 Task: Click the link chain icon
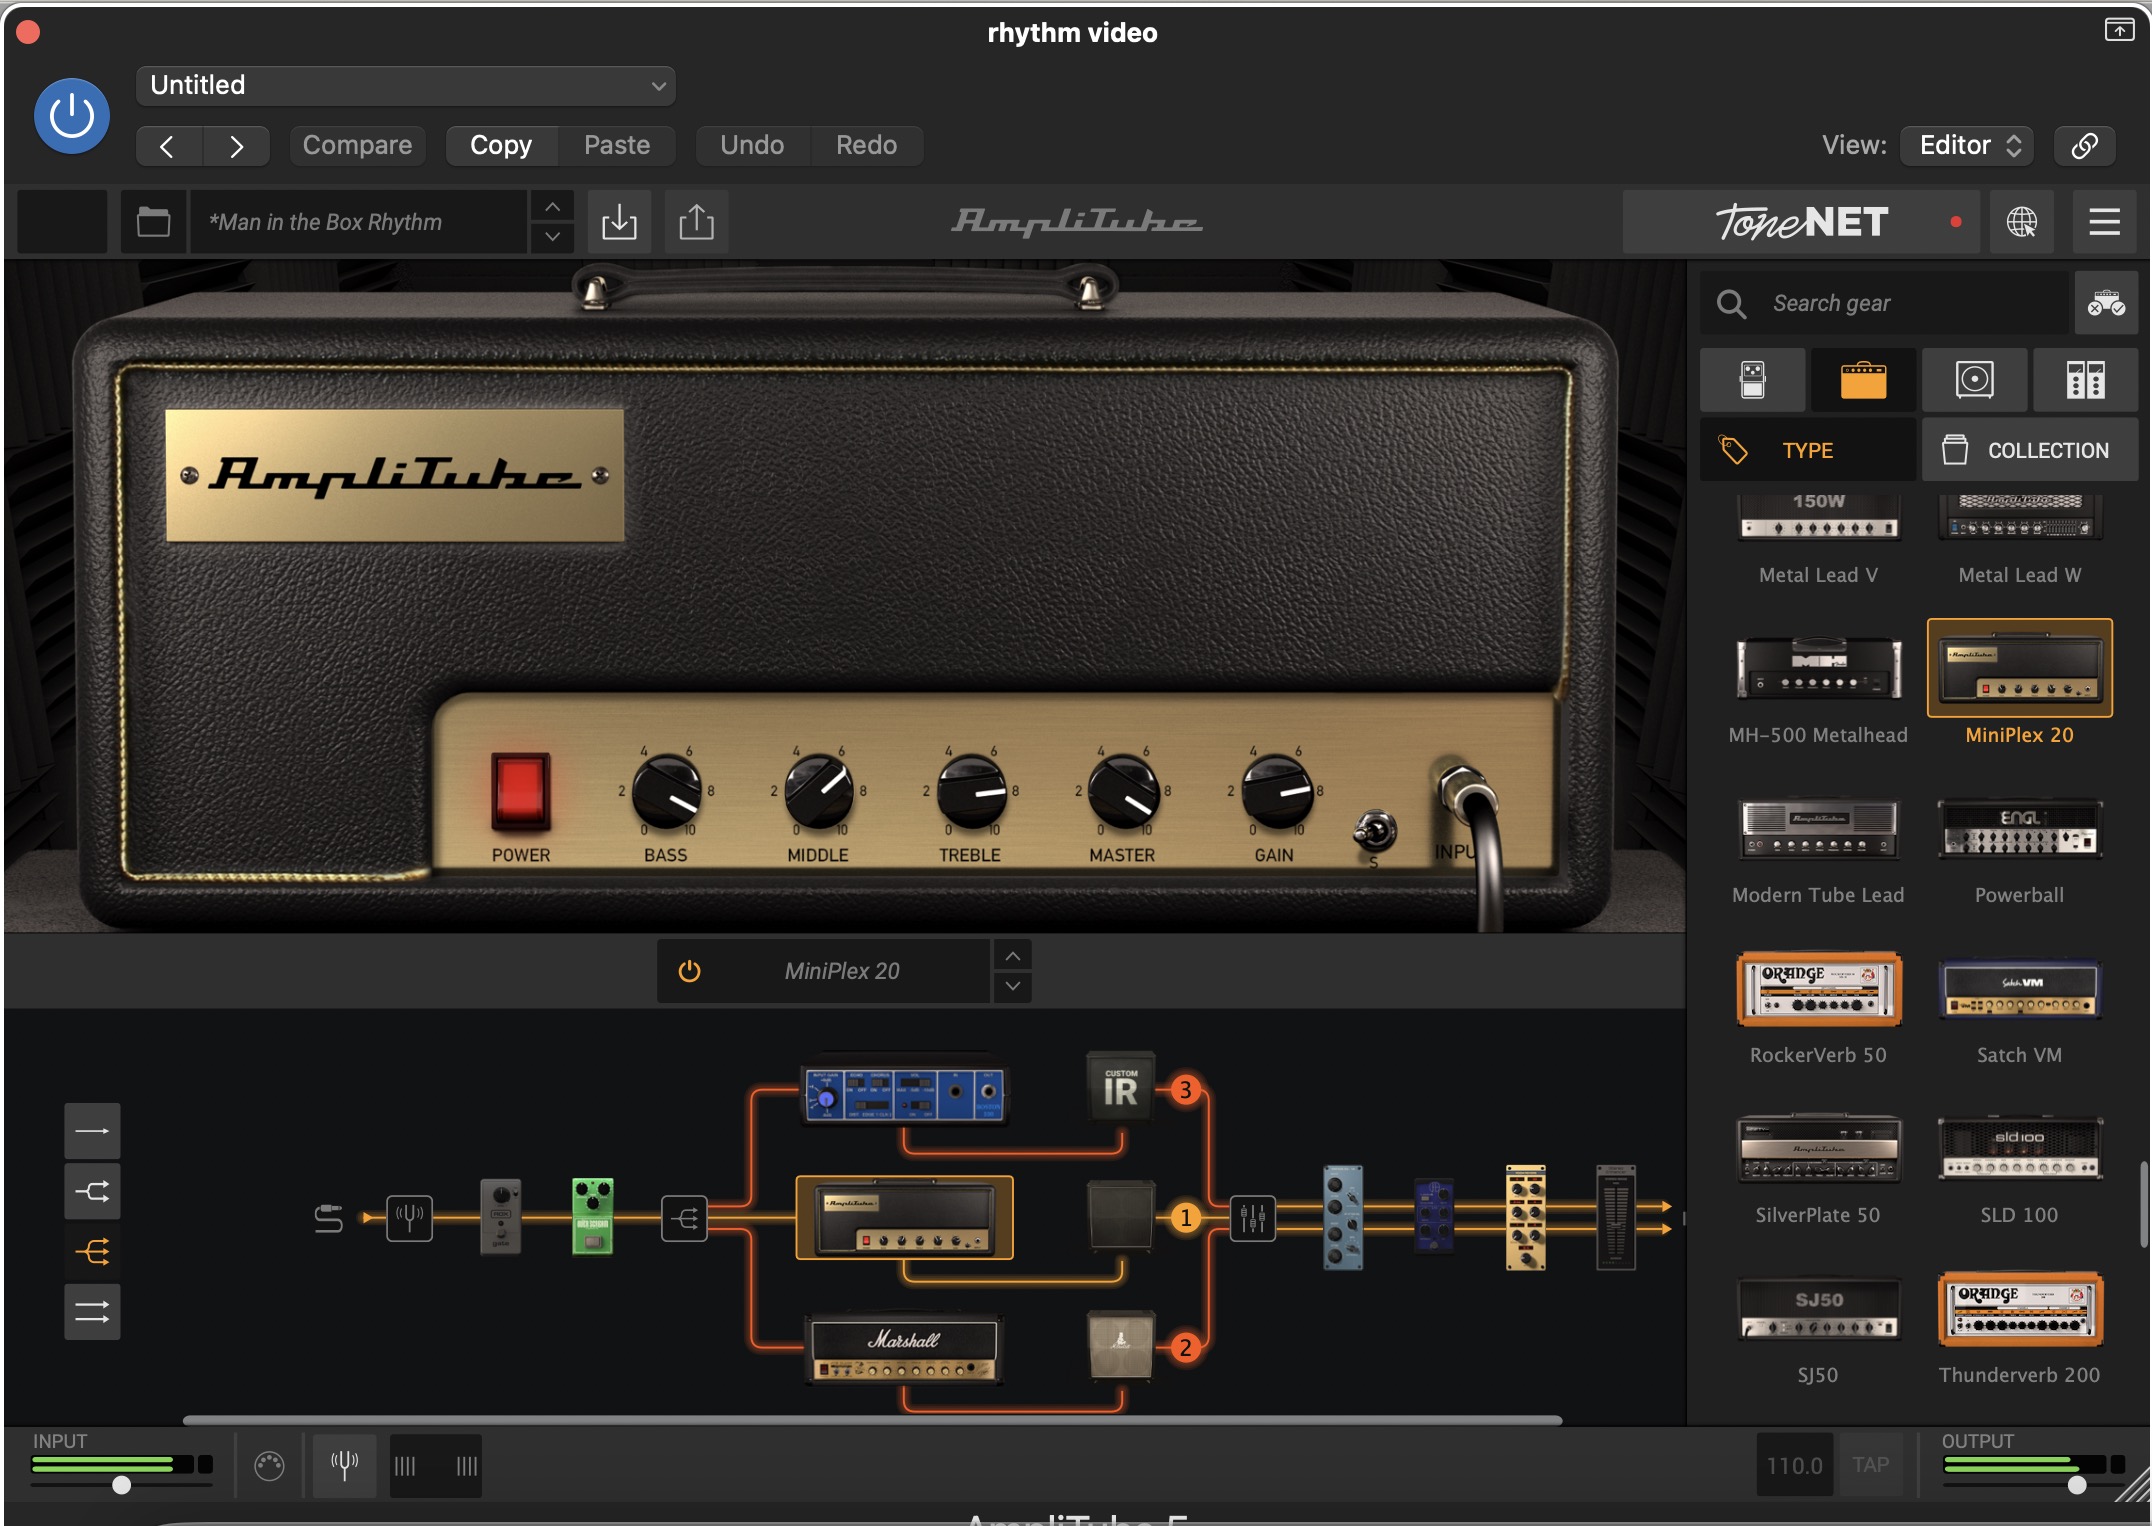[2084, 145]
